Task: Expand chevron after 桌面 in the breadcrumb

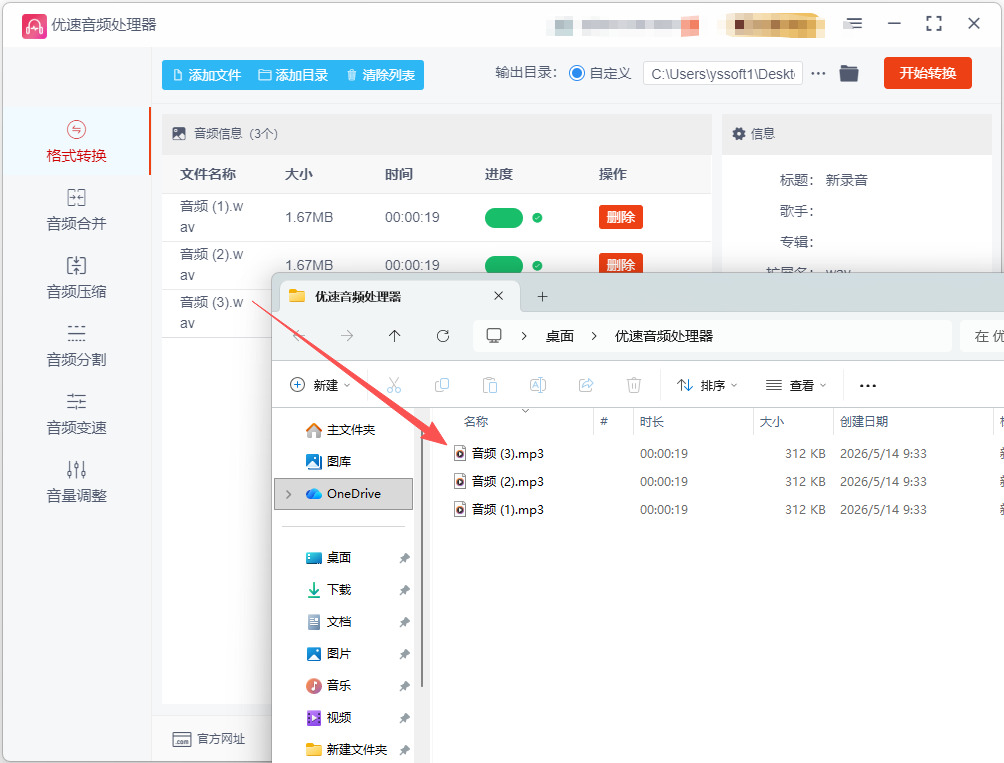Action: (594, 336)
